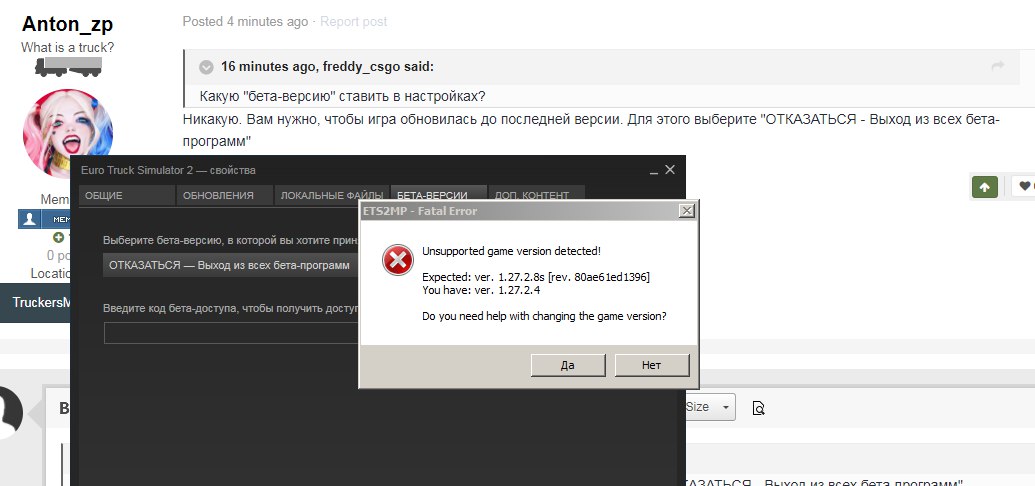Switch to ОБНОВЛЕНИЯ tab
This screenshot has height=486, width=1035.
[x=224, y=195]
